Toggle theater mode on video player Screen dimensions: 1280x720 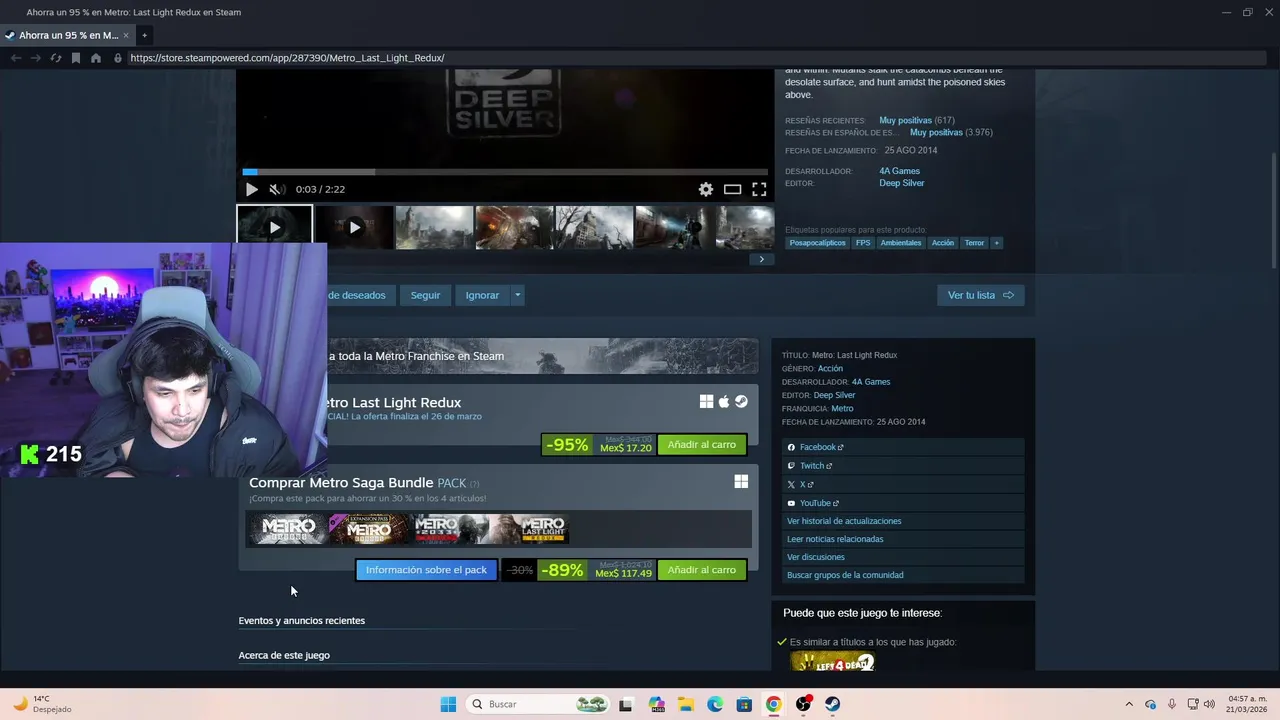coord(732,189)
